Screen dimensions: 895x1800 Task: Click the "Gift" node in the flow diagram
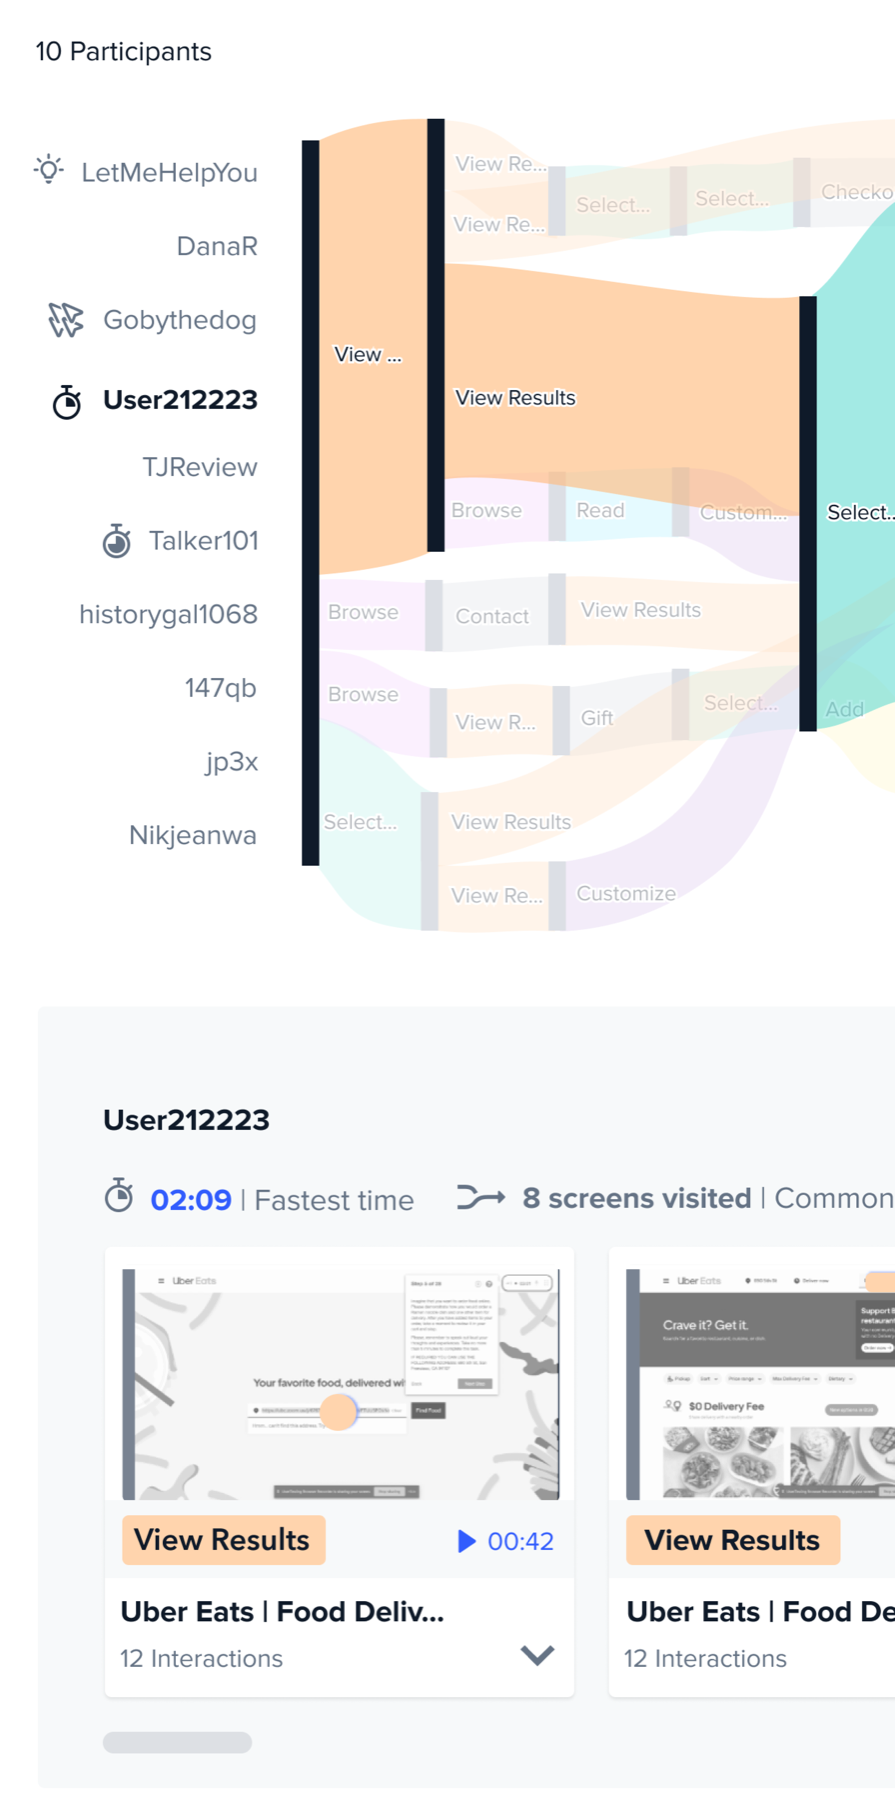tap(597, 718)
